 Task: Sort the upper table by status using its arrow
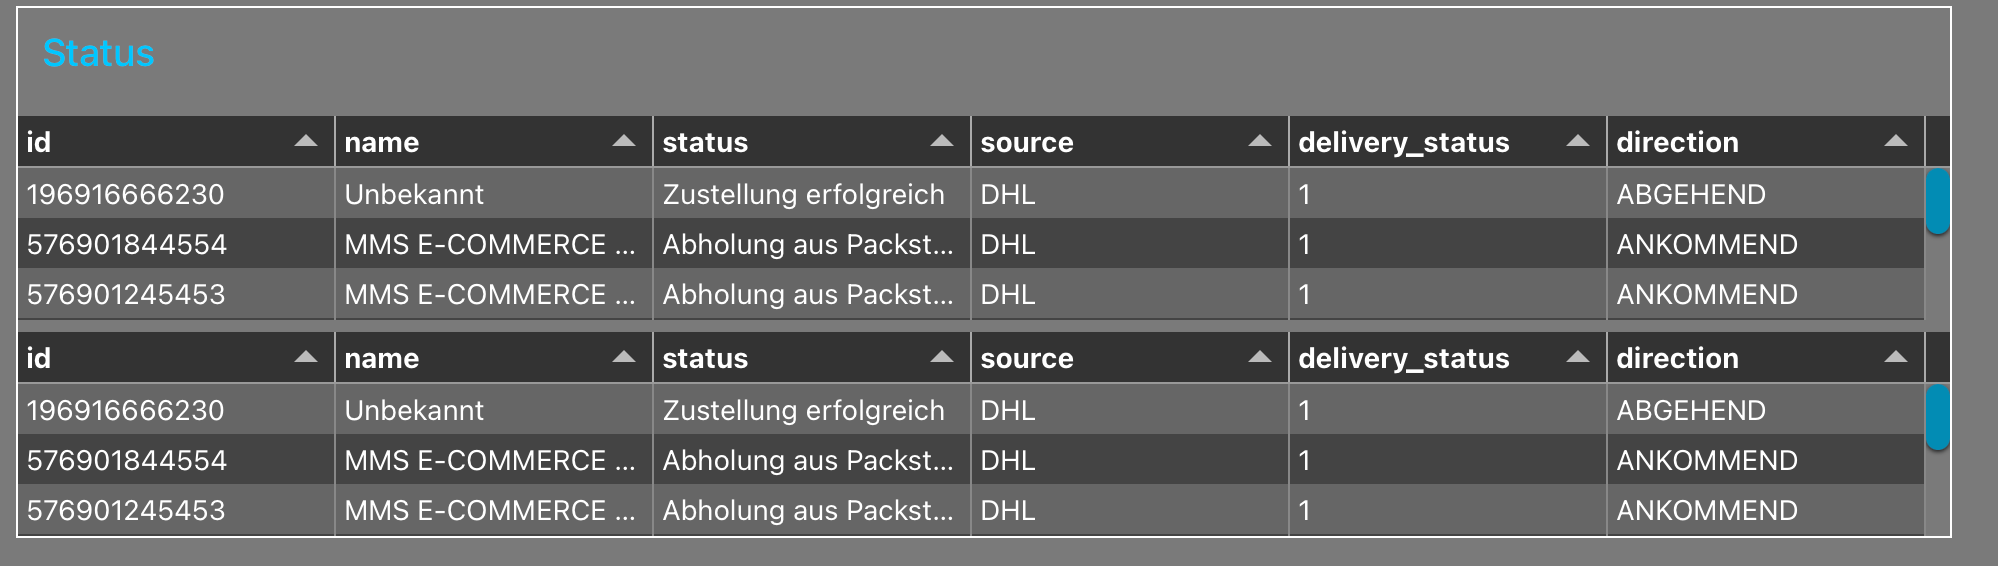[x=942, y=141]
